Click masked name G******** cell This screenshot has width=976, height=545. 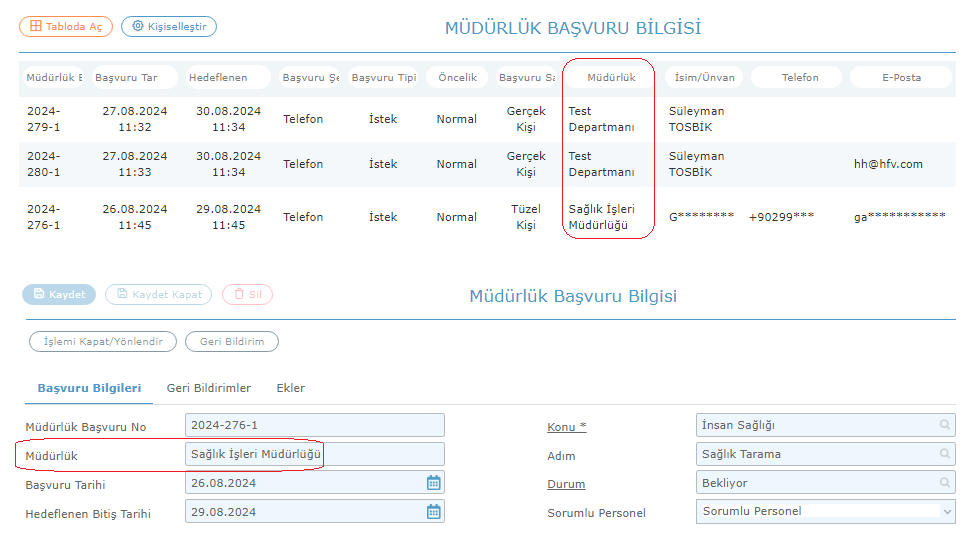click(x=701, y=217)
